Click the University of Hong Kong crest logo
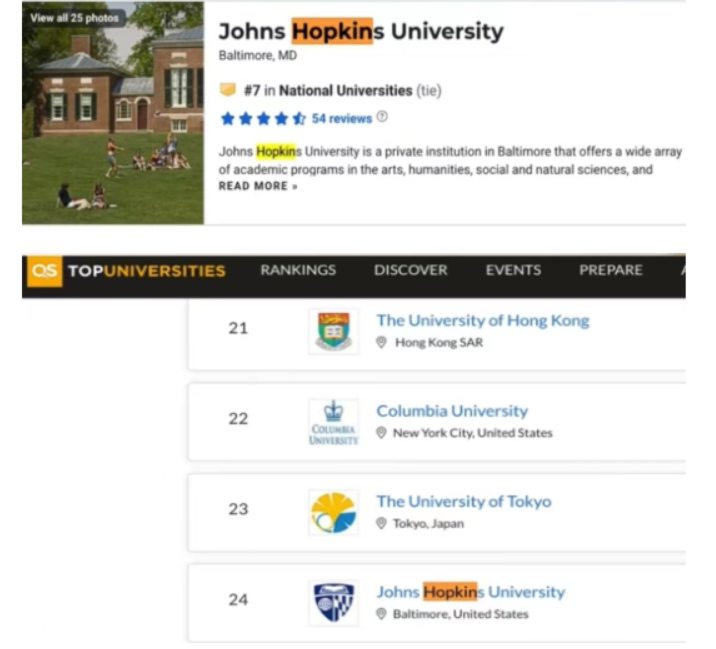 coord(333,331)
